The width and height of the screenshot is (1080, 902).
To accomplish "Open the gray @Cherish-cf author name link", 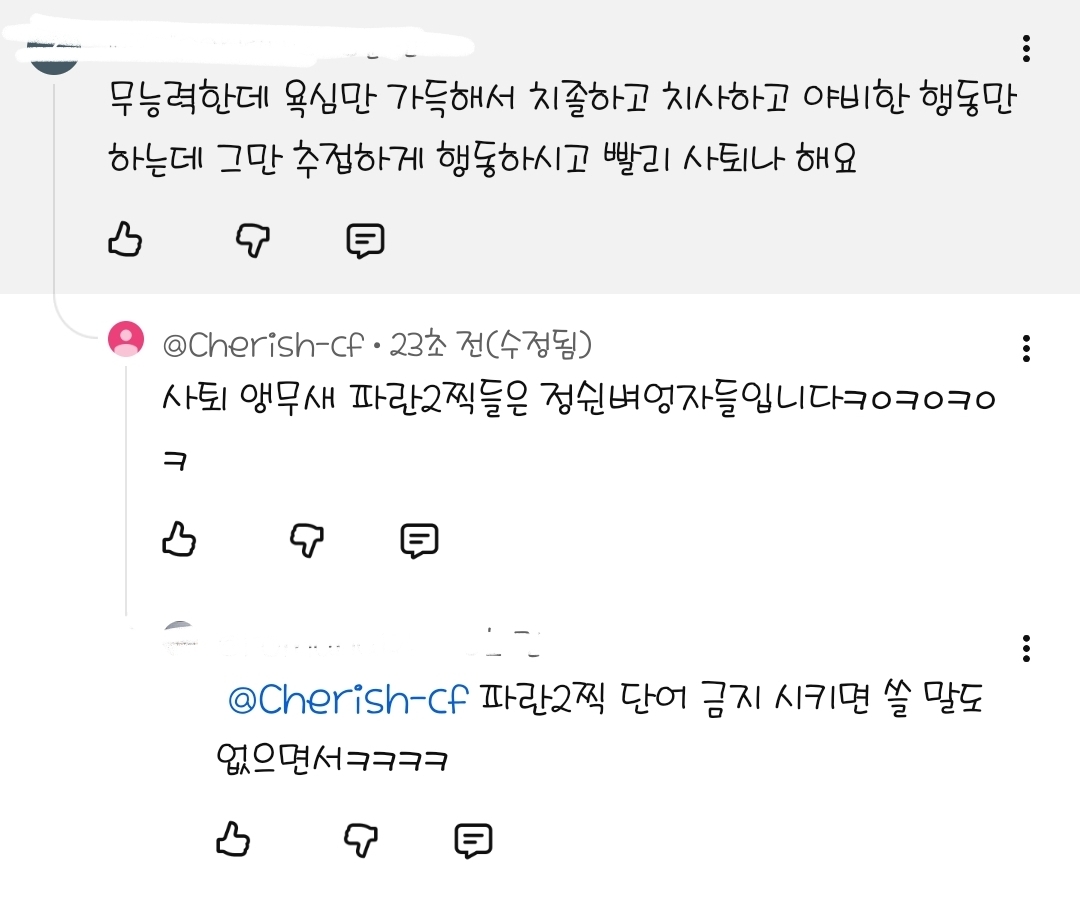I will 262,346.
